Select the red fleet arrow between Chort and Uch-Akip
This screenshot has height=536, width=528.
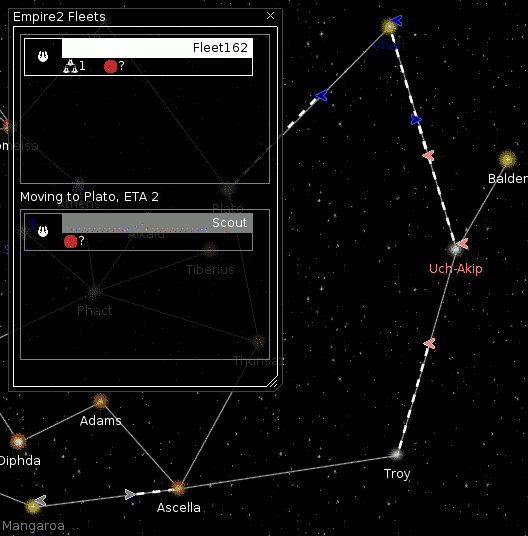[428, 156]
